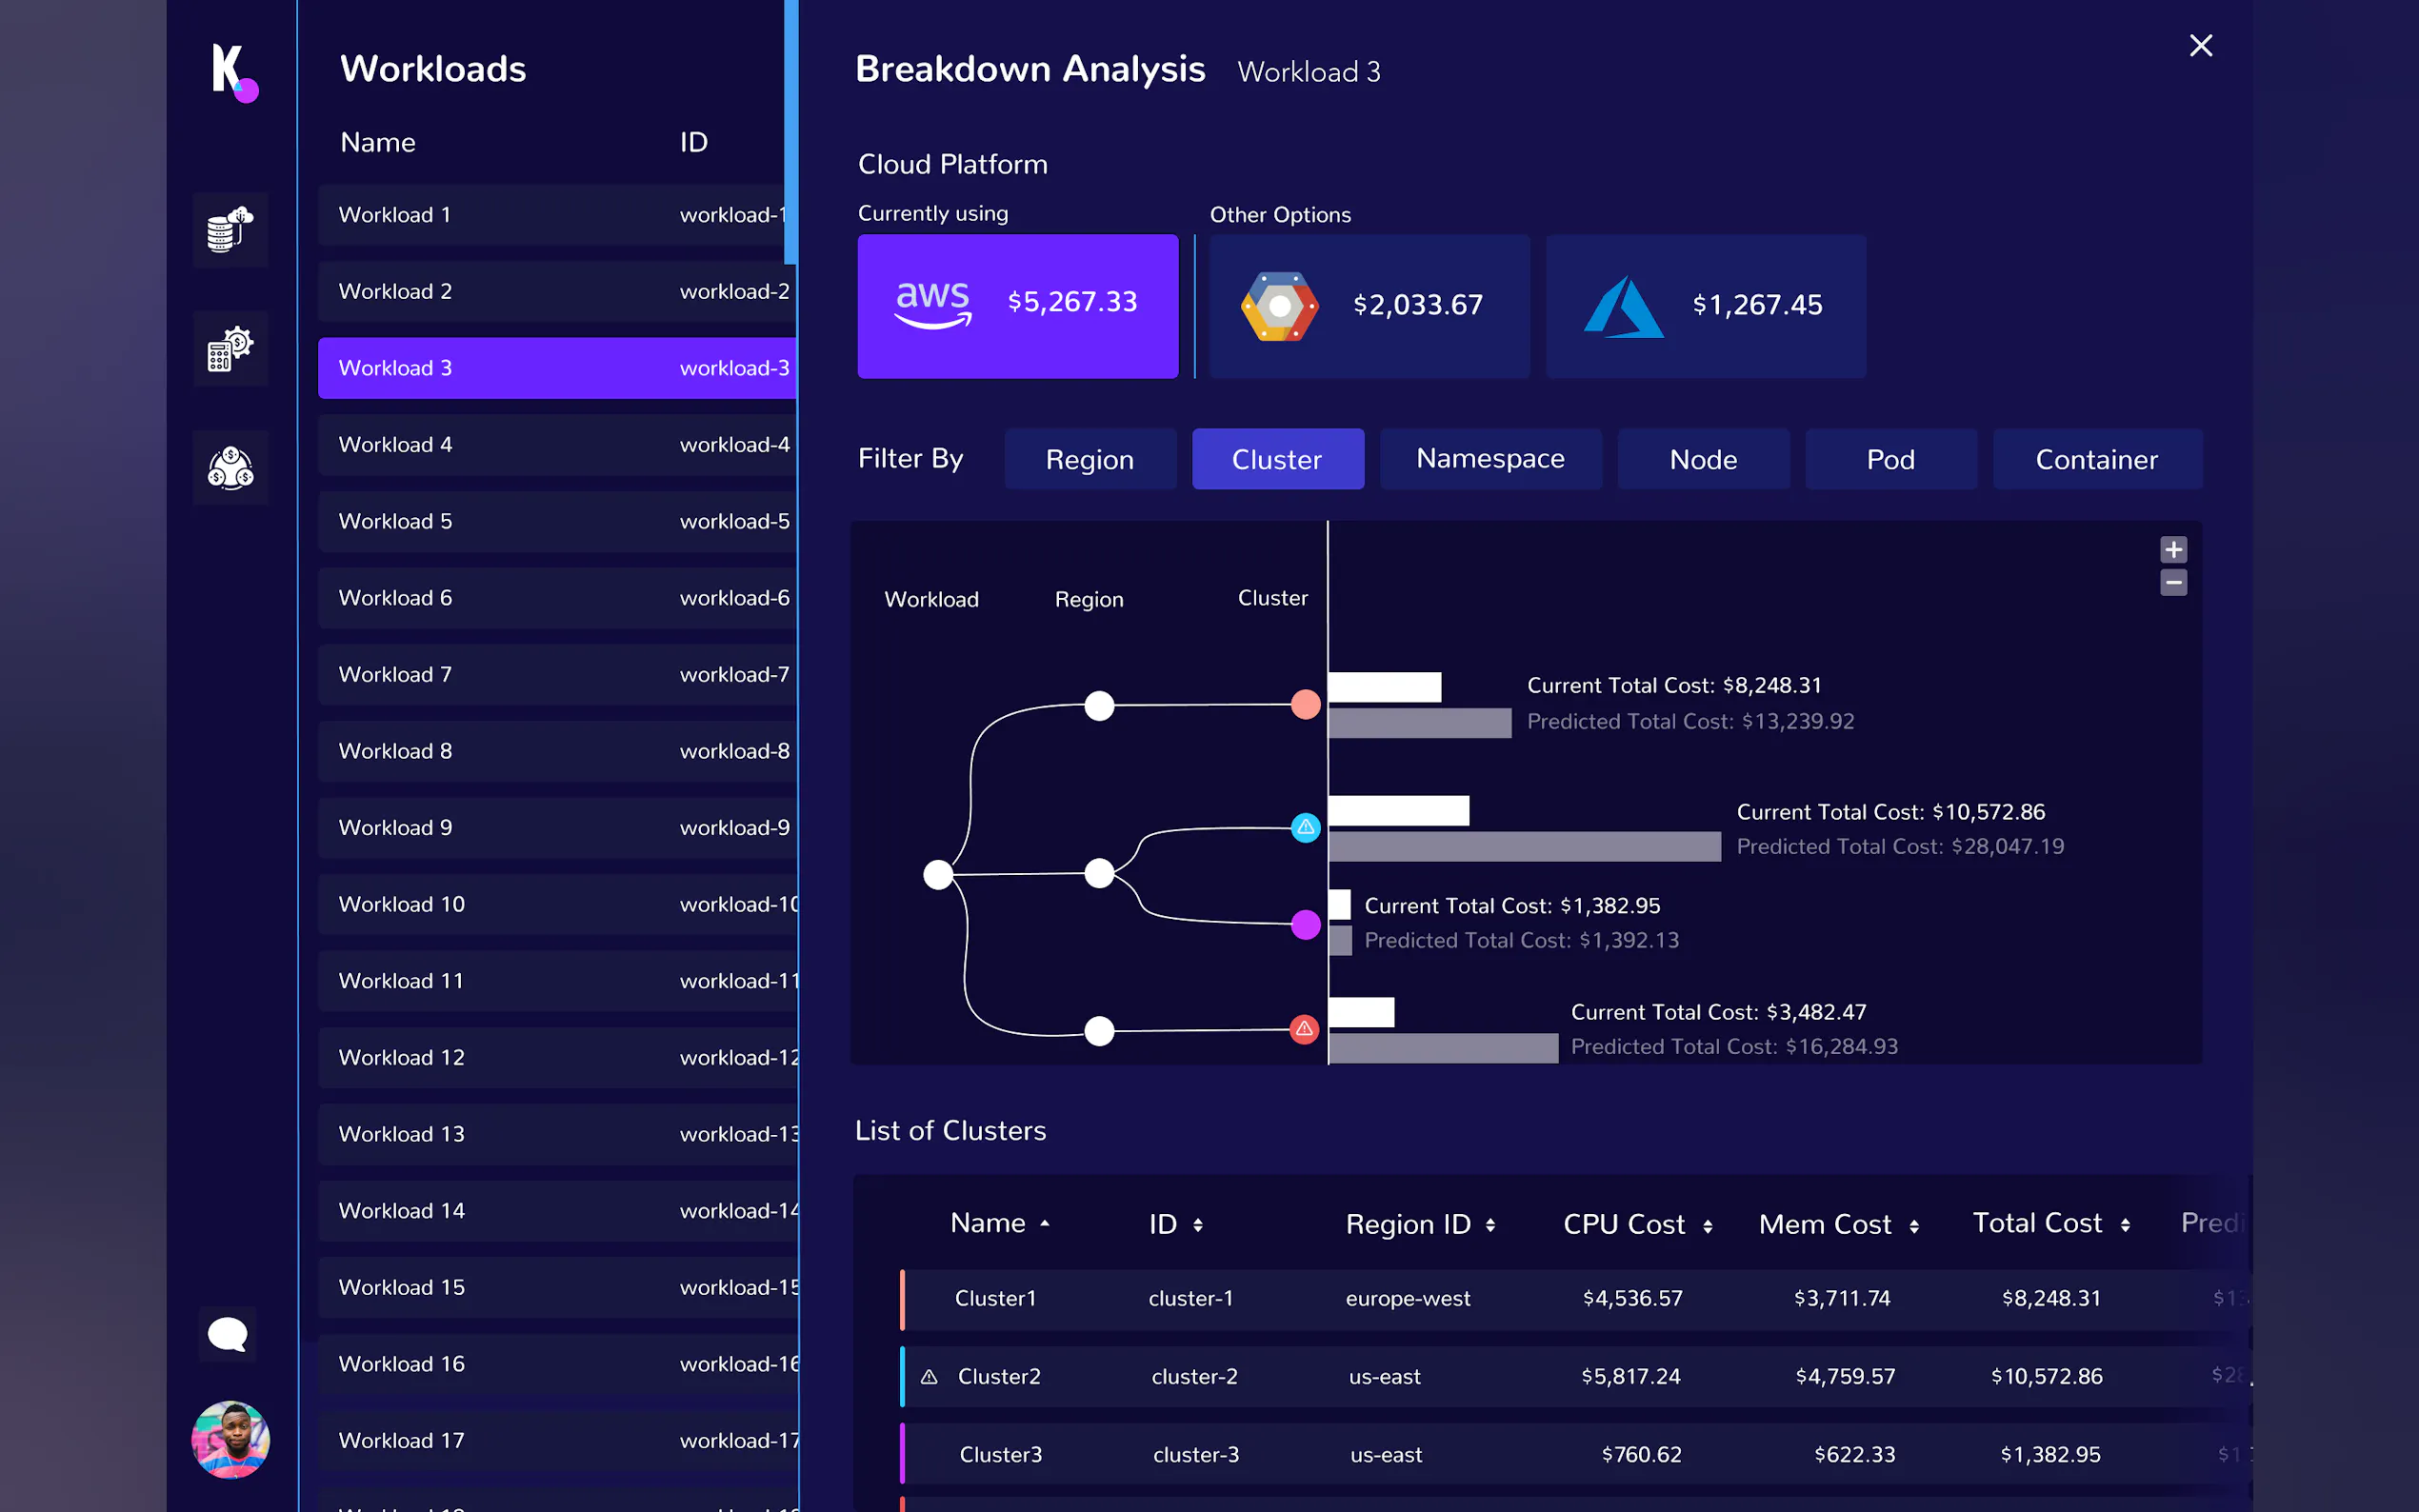This screenshot has width=2419, height=1512.
Task: Zoom in the chart with plus icon
Action: pos(2173,549)
